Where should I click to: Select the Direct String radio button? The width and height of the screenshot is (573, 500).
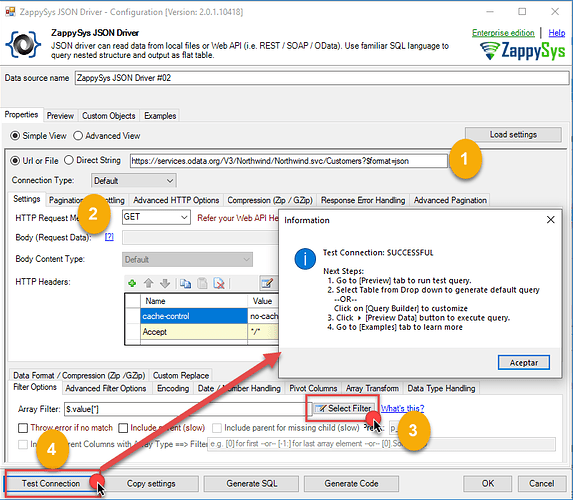[x=69, y=160]
